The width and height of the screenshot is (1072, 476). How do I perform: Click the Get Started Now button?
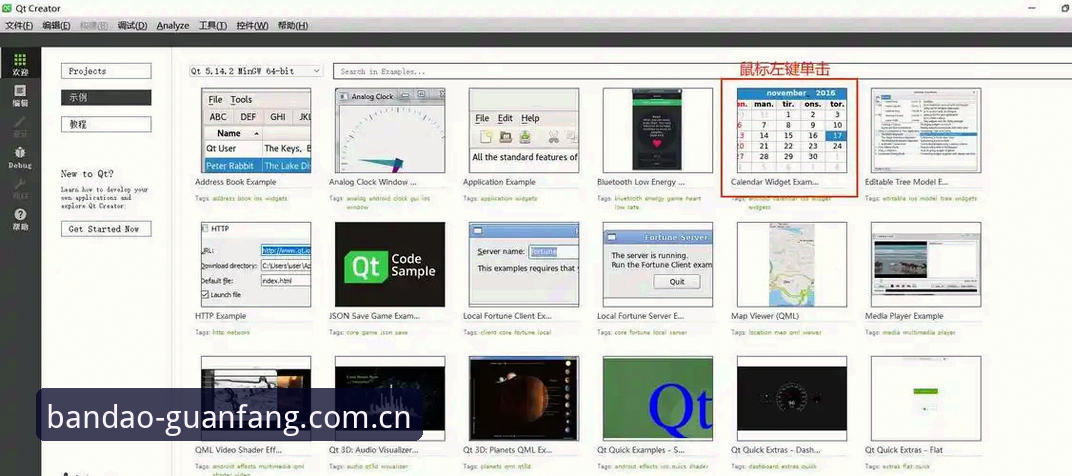[106, 229]
